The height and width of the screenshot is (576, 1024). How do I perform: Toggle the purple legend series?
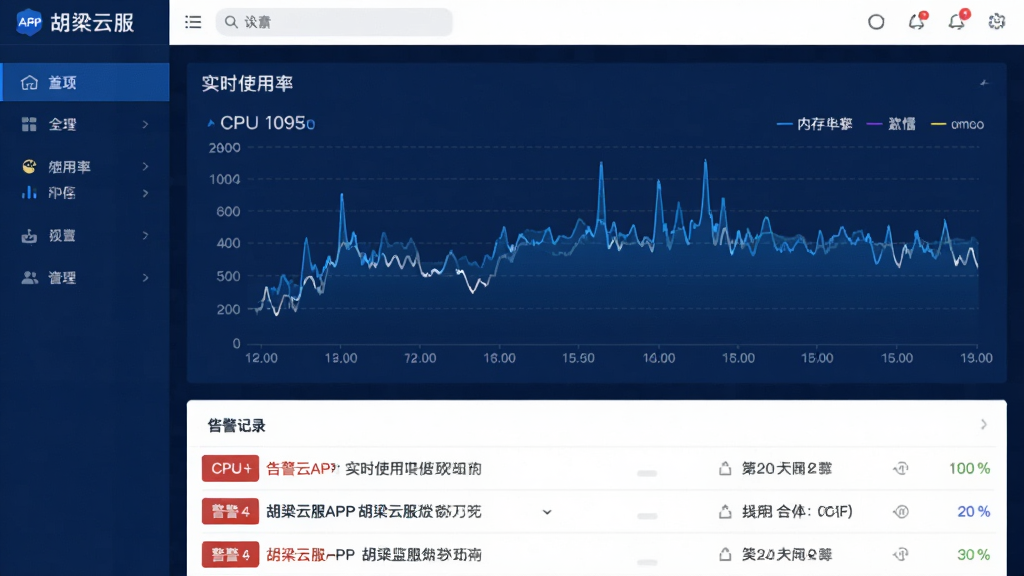[891, 124]
